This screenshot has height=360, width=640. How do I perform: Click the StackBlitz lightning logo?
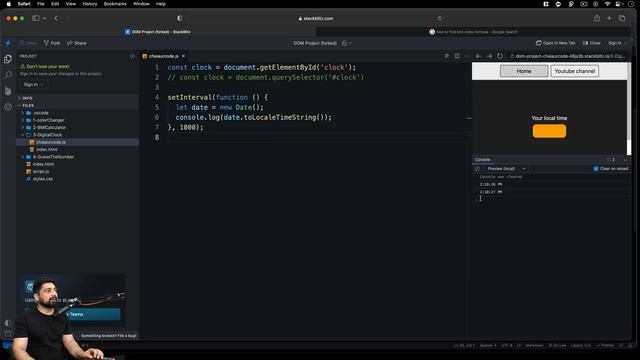pos(8,43)
